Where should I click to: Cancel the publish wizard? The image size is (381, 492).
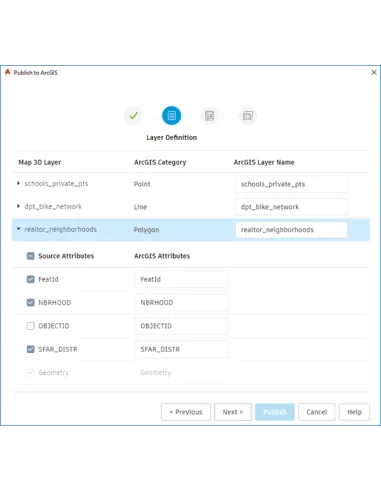[x=316, y=412]
